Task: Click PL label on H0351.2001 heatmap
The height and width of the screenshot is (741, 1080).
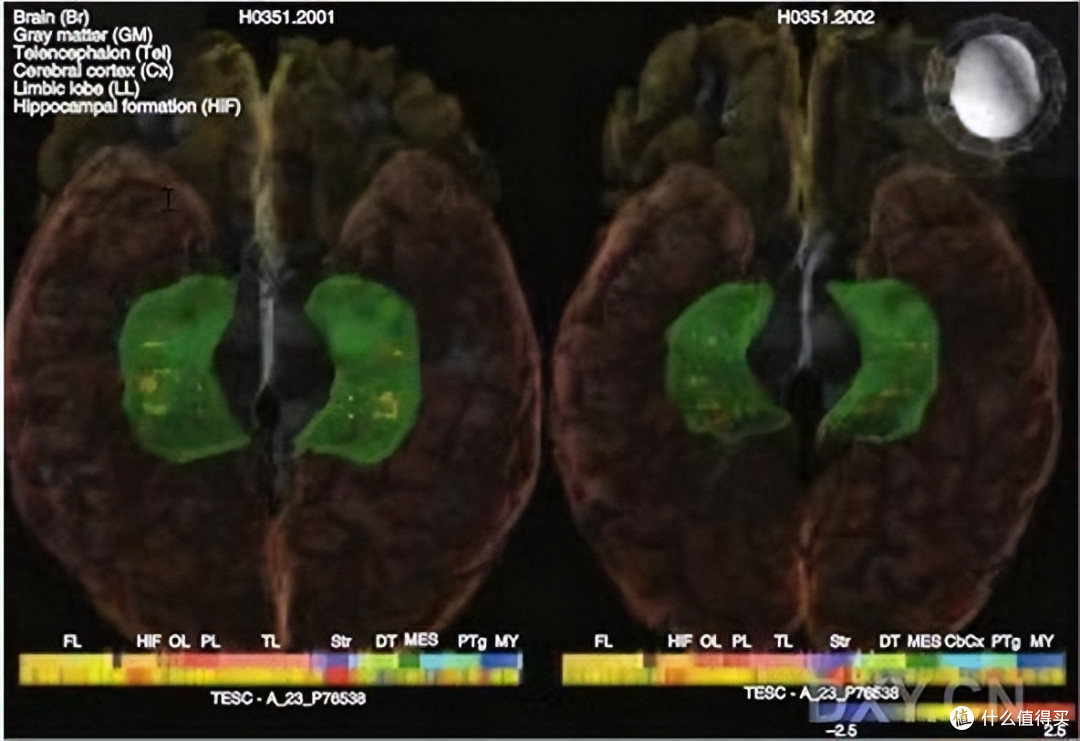Action: pyautogui.click(x=211, y=642)
